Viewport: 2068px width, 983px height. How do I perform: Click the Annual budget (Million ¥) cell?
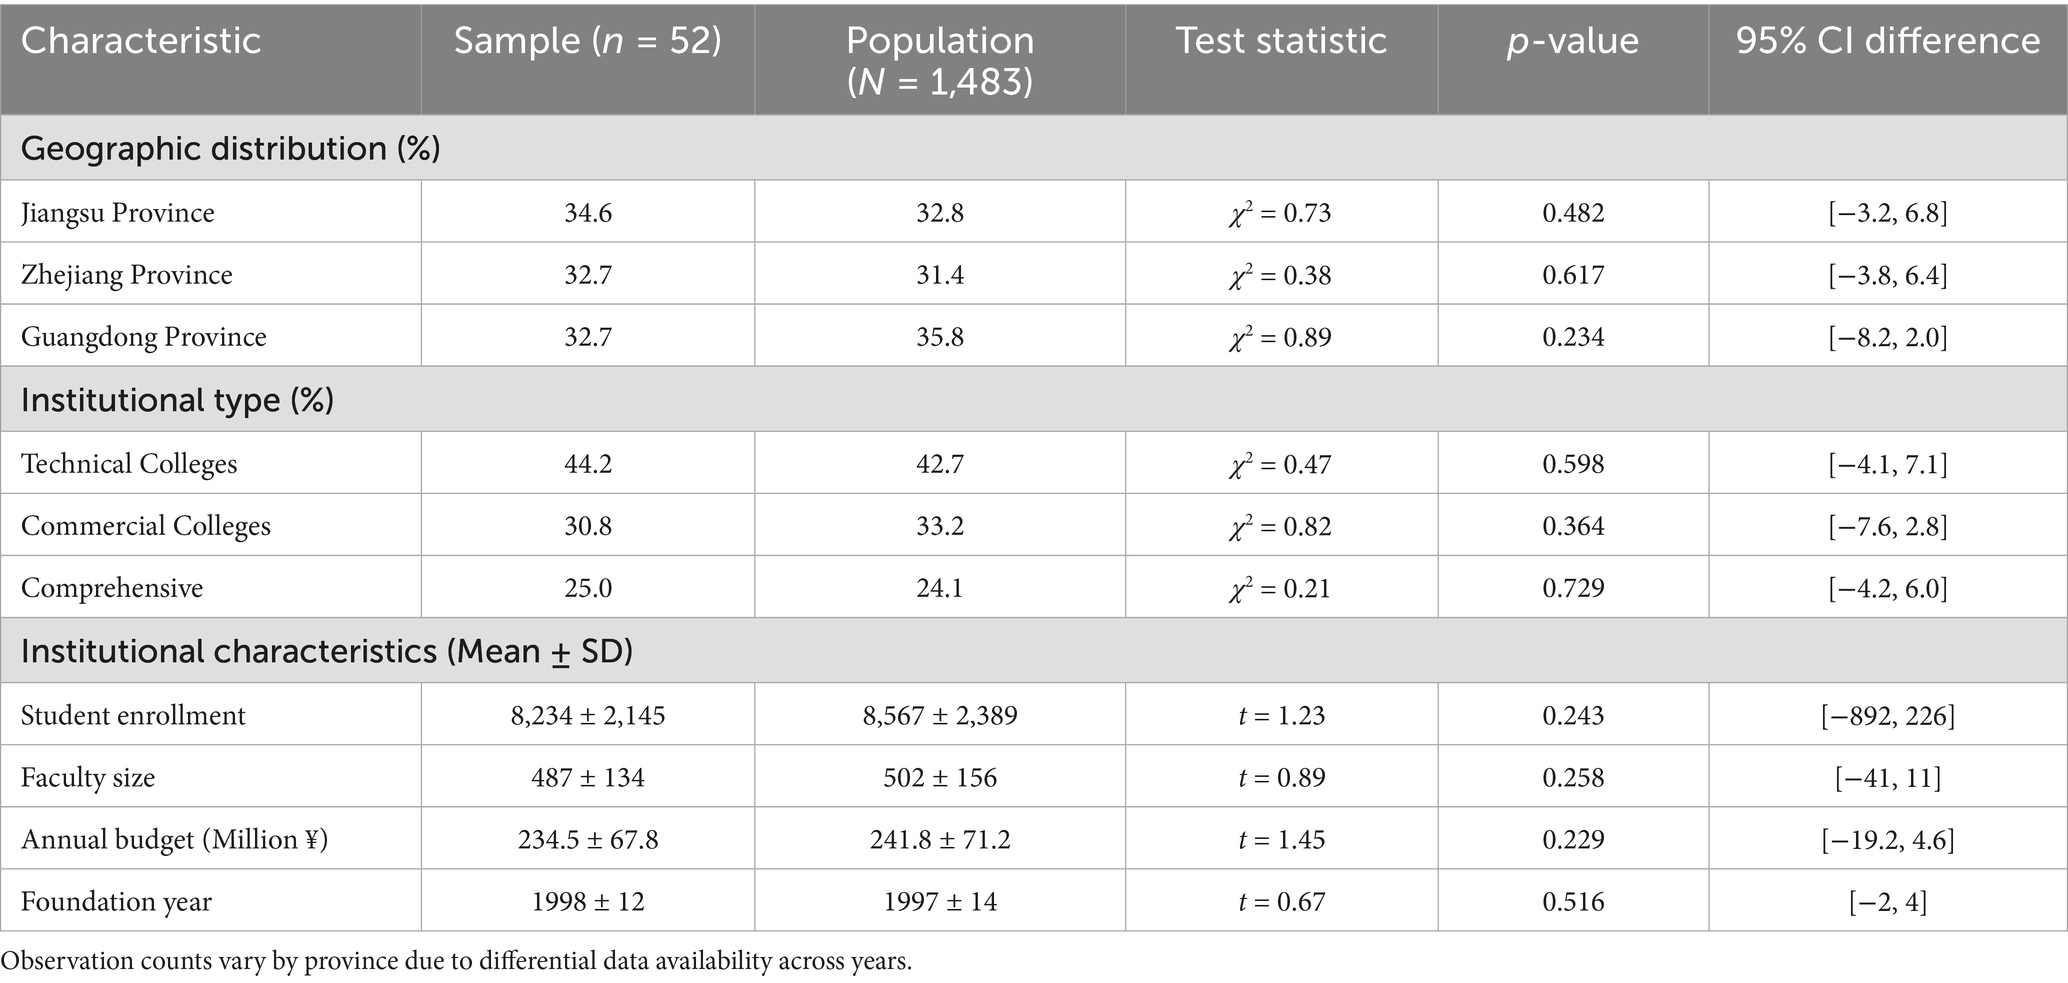(x=175, y=840)
